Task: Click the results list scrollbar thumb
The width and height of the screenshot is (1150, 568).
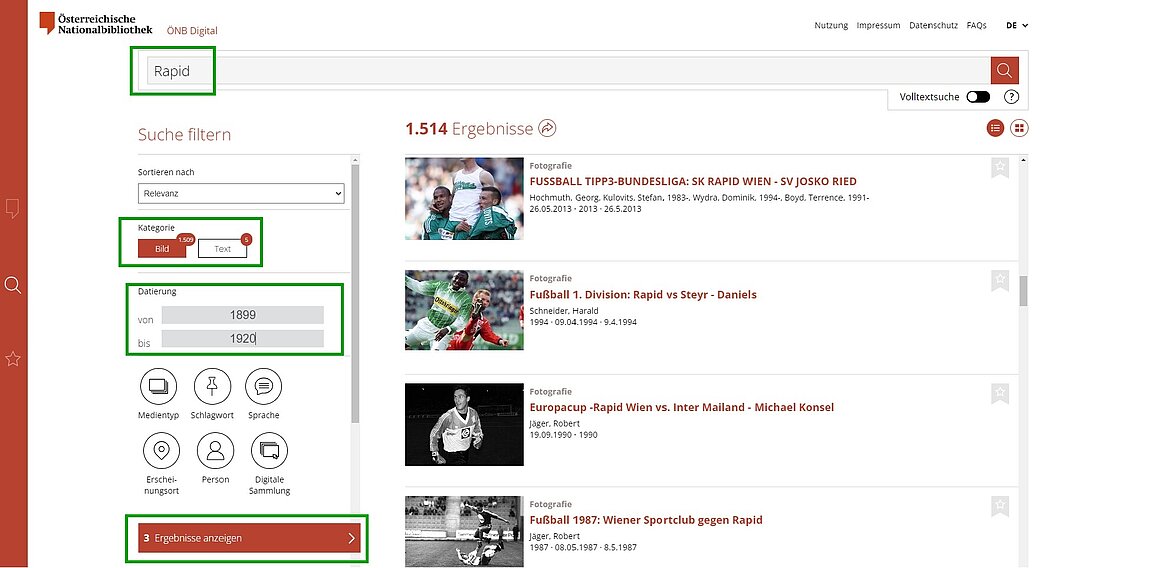Action: coord(1023,291)
